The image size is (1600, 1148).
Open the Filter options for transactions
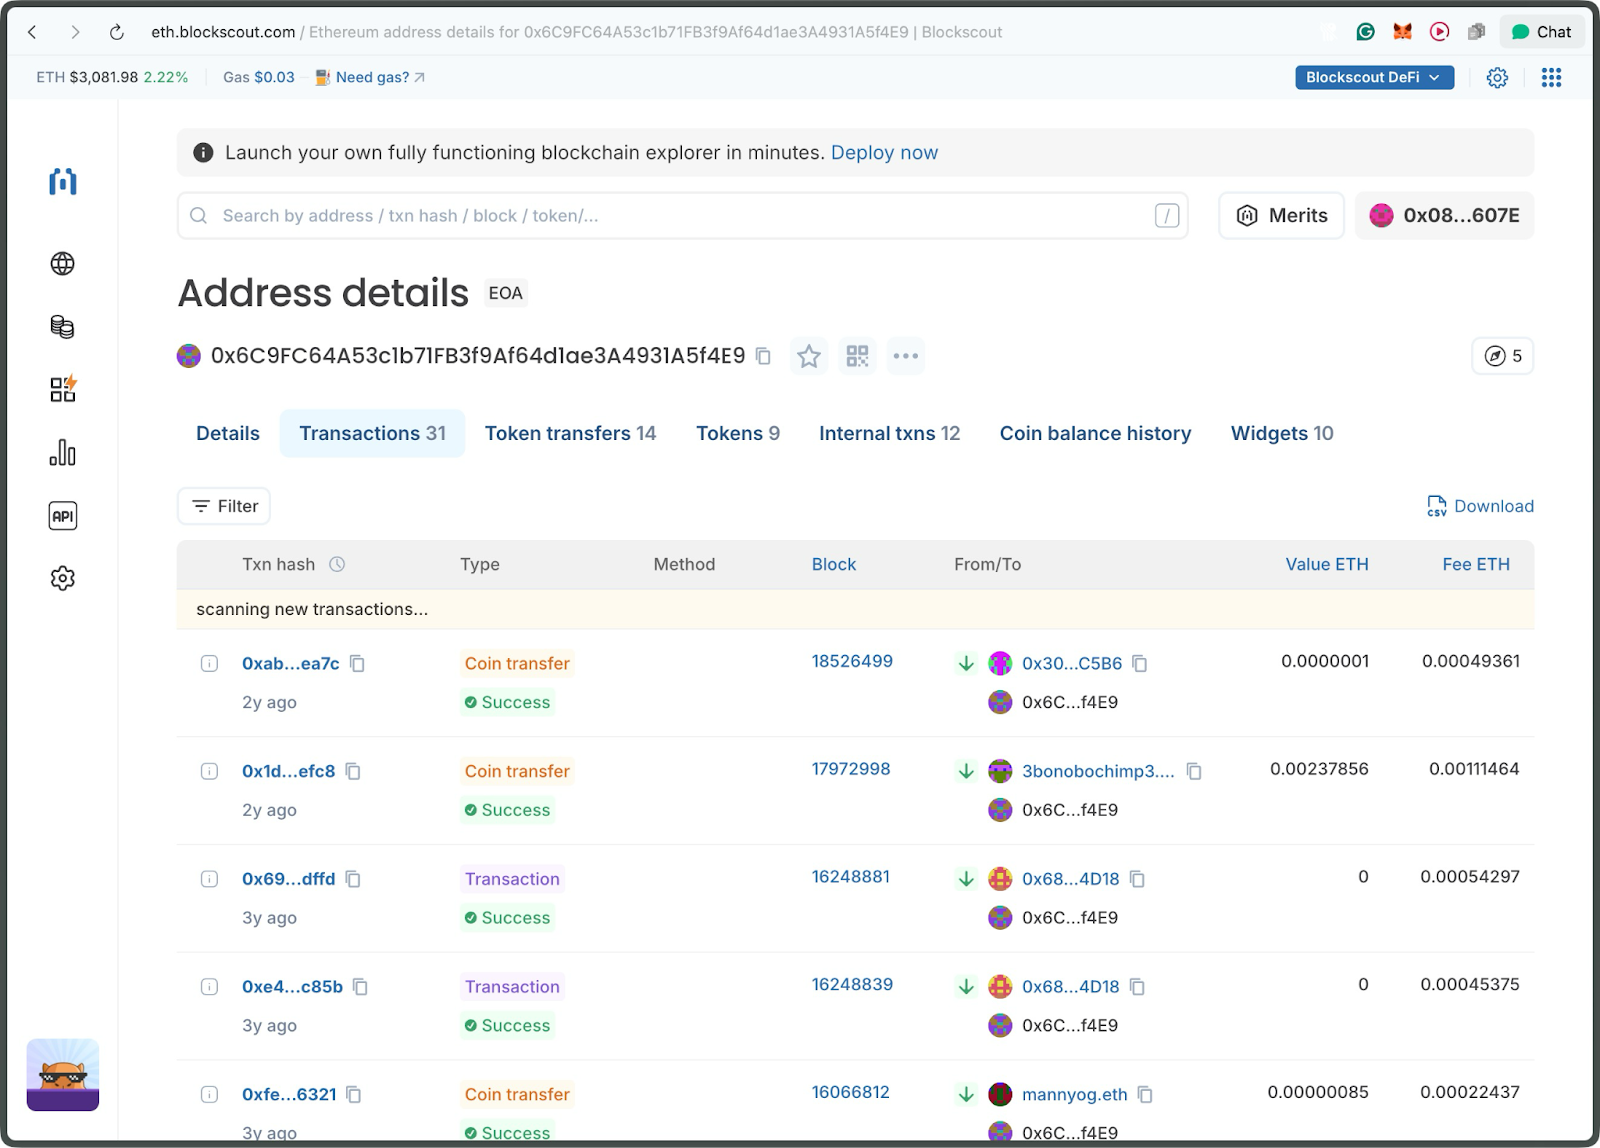coord(223,506)
